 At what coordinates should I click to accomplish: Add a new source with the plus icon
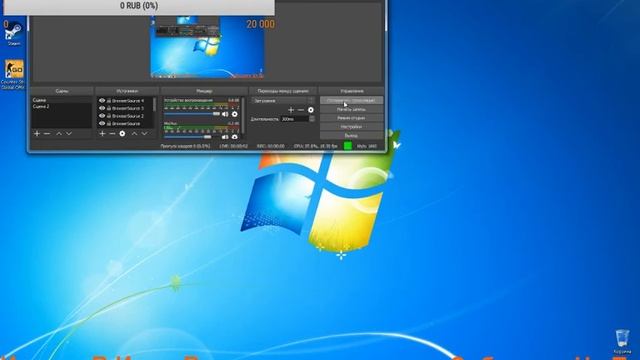coord(102,133)
